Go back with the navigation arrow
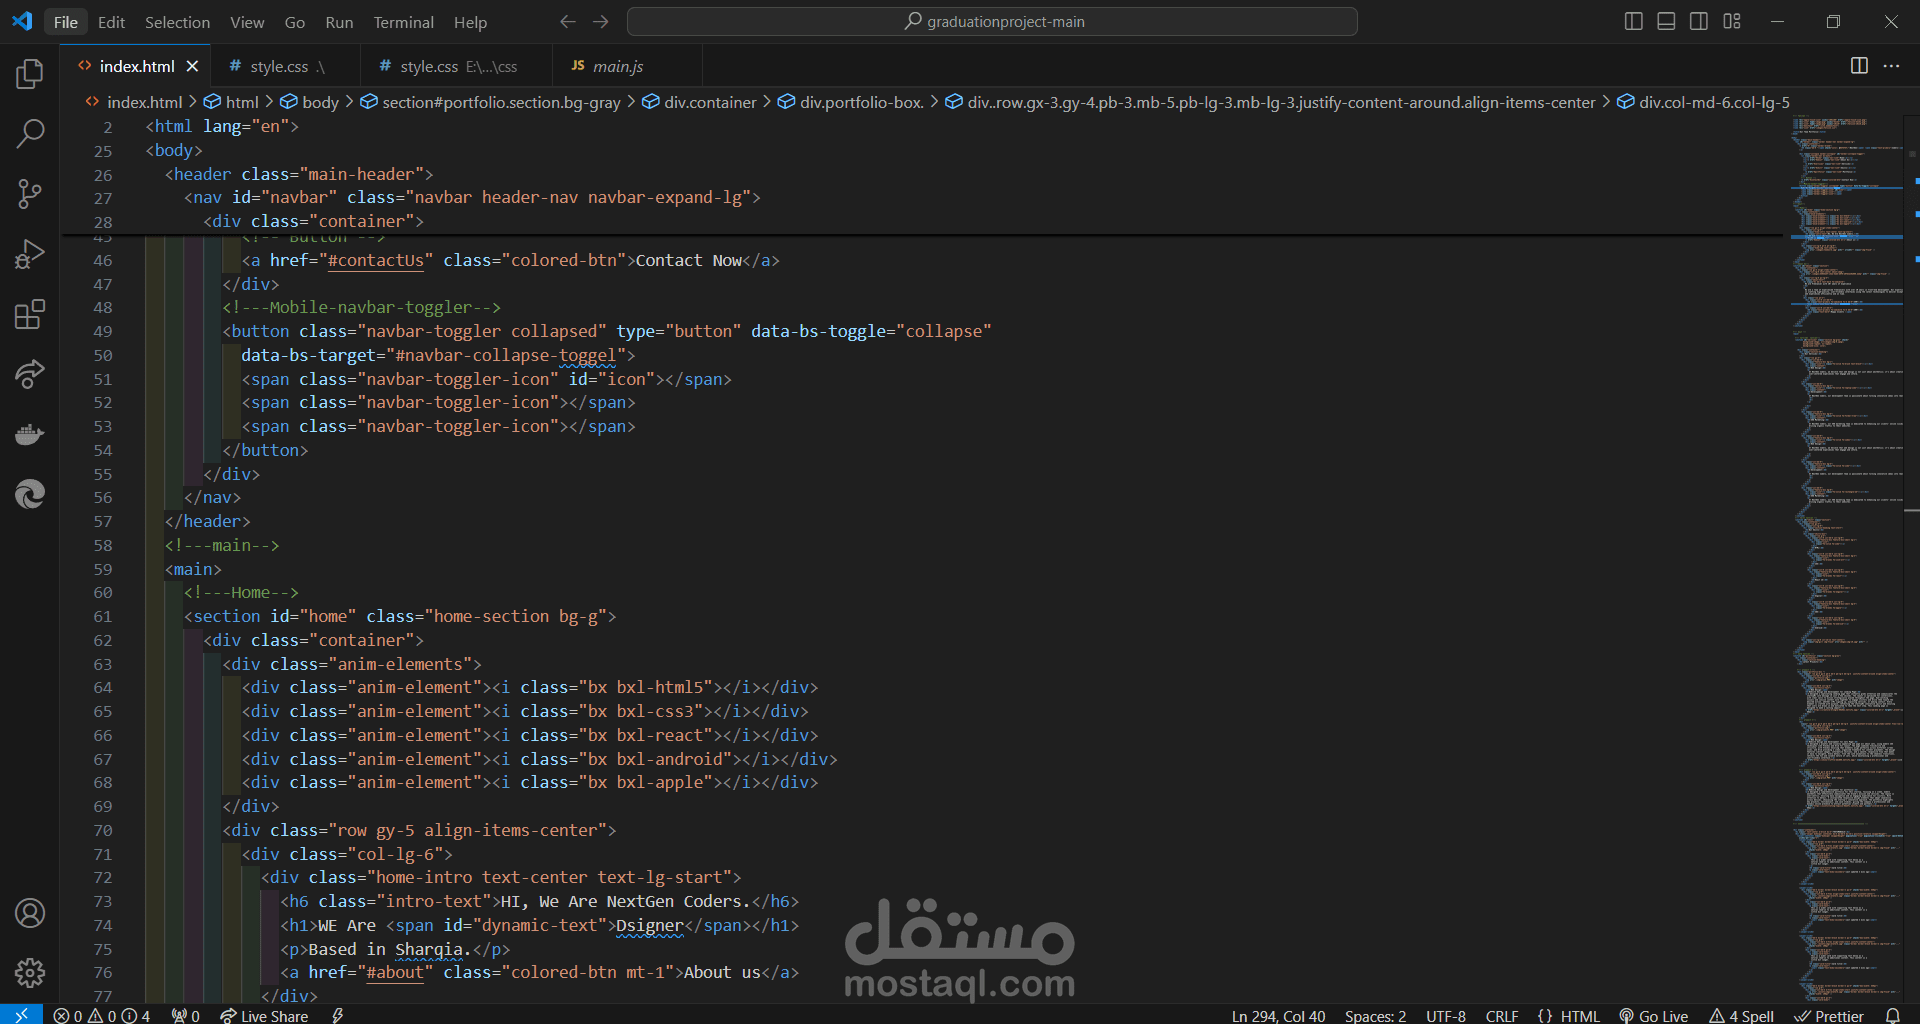This screenshot has width=1920, height=1024. (x=568, y=21)
